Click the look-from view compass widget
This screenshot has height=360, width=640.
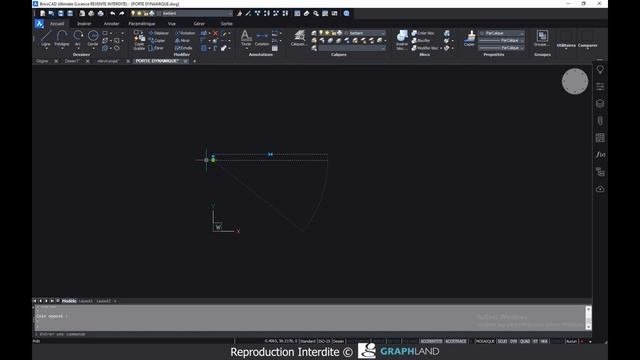click(575, 81)
